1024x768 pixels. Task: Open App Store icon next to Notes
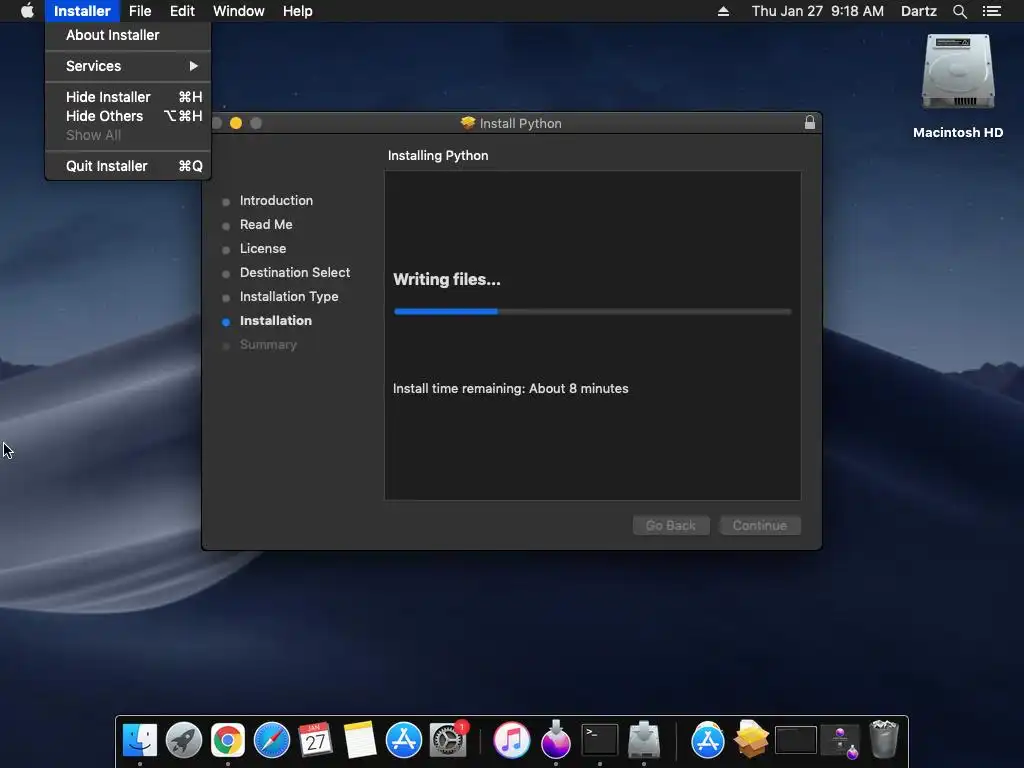pyautogui.click(x=404, y=740)
